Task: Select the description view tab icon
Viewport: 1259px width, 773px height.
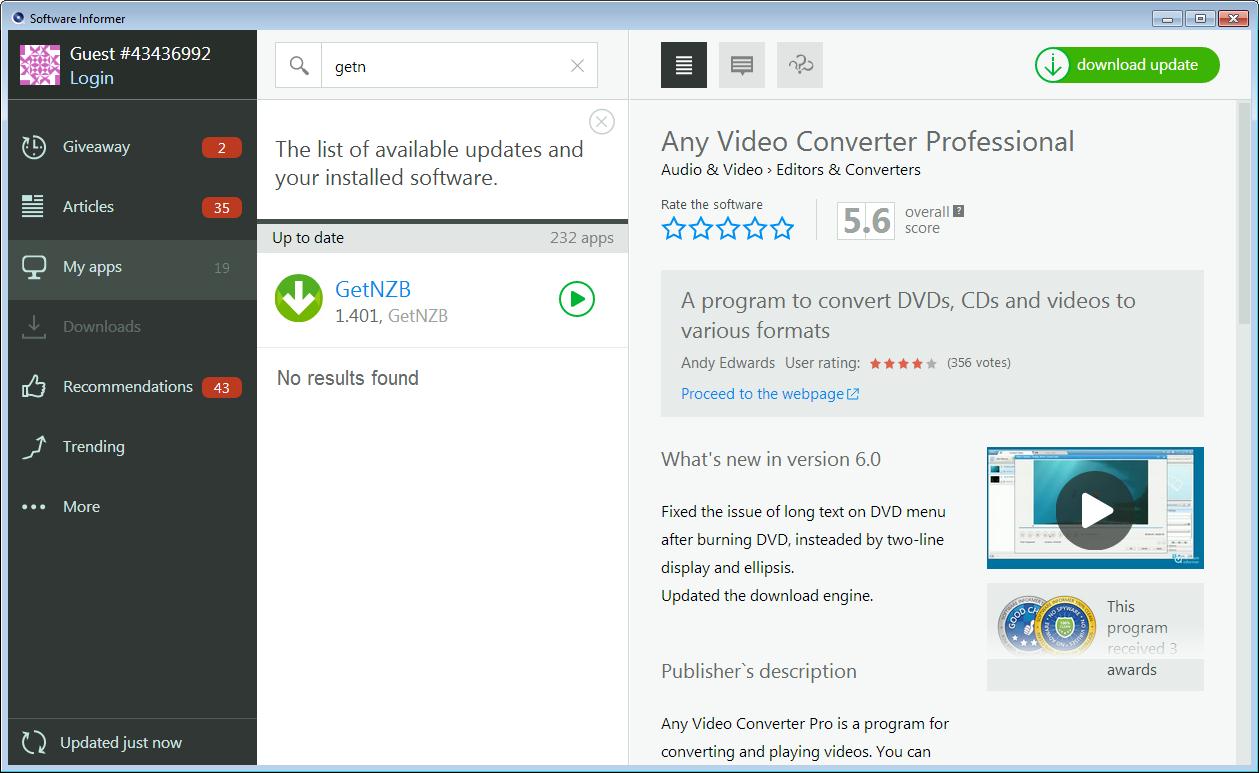Action: [x=684, y=65]
